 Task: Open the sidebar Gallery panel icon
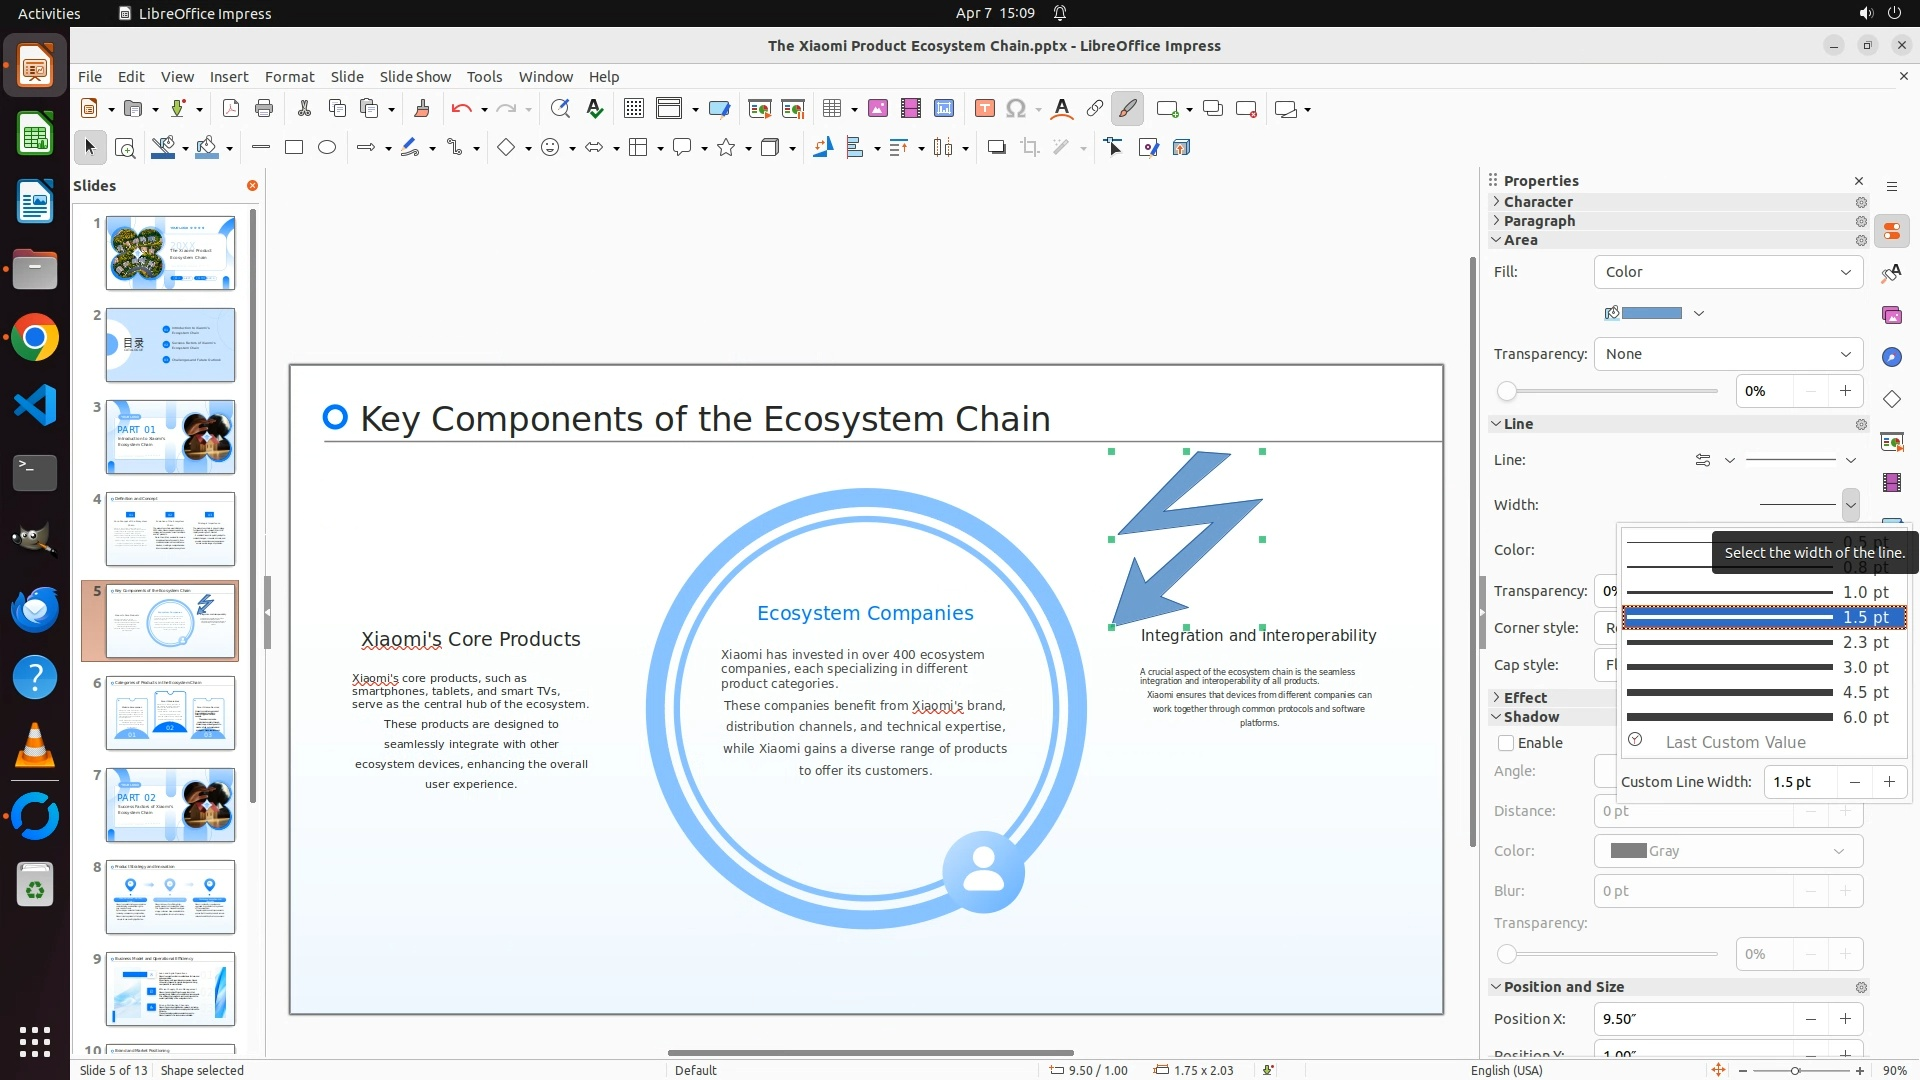[x=1891, y=315]
